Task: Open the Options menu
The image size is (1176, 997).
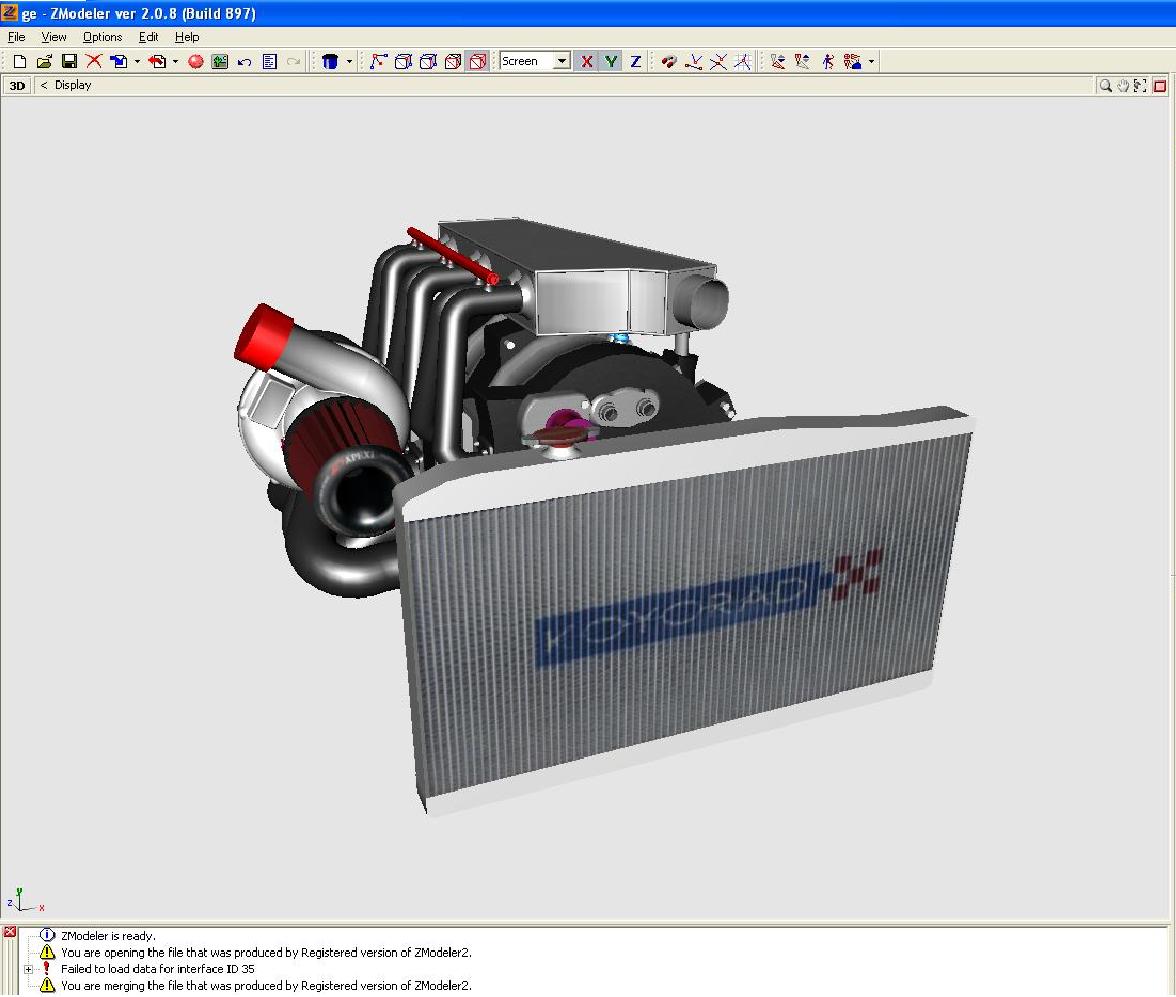Action: coord(102,37)
